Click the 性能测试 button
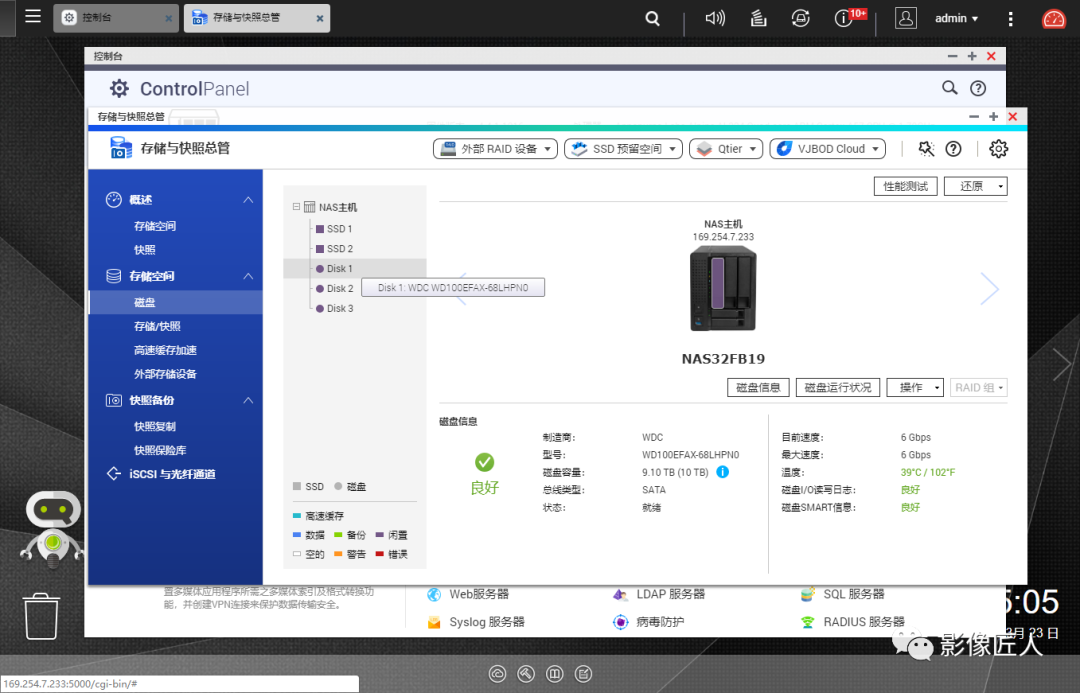 tap(906, 186)
